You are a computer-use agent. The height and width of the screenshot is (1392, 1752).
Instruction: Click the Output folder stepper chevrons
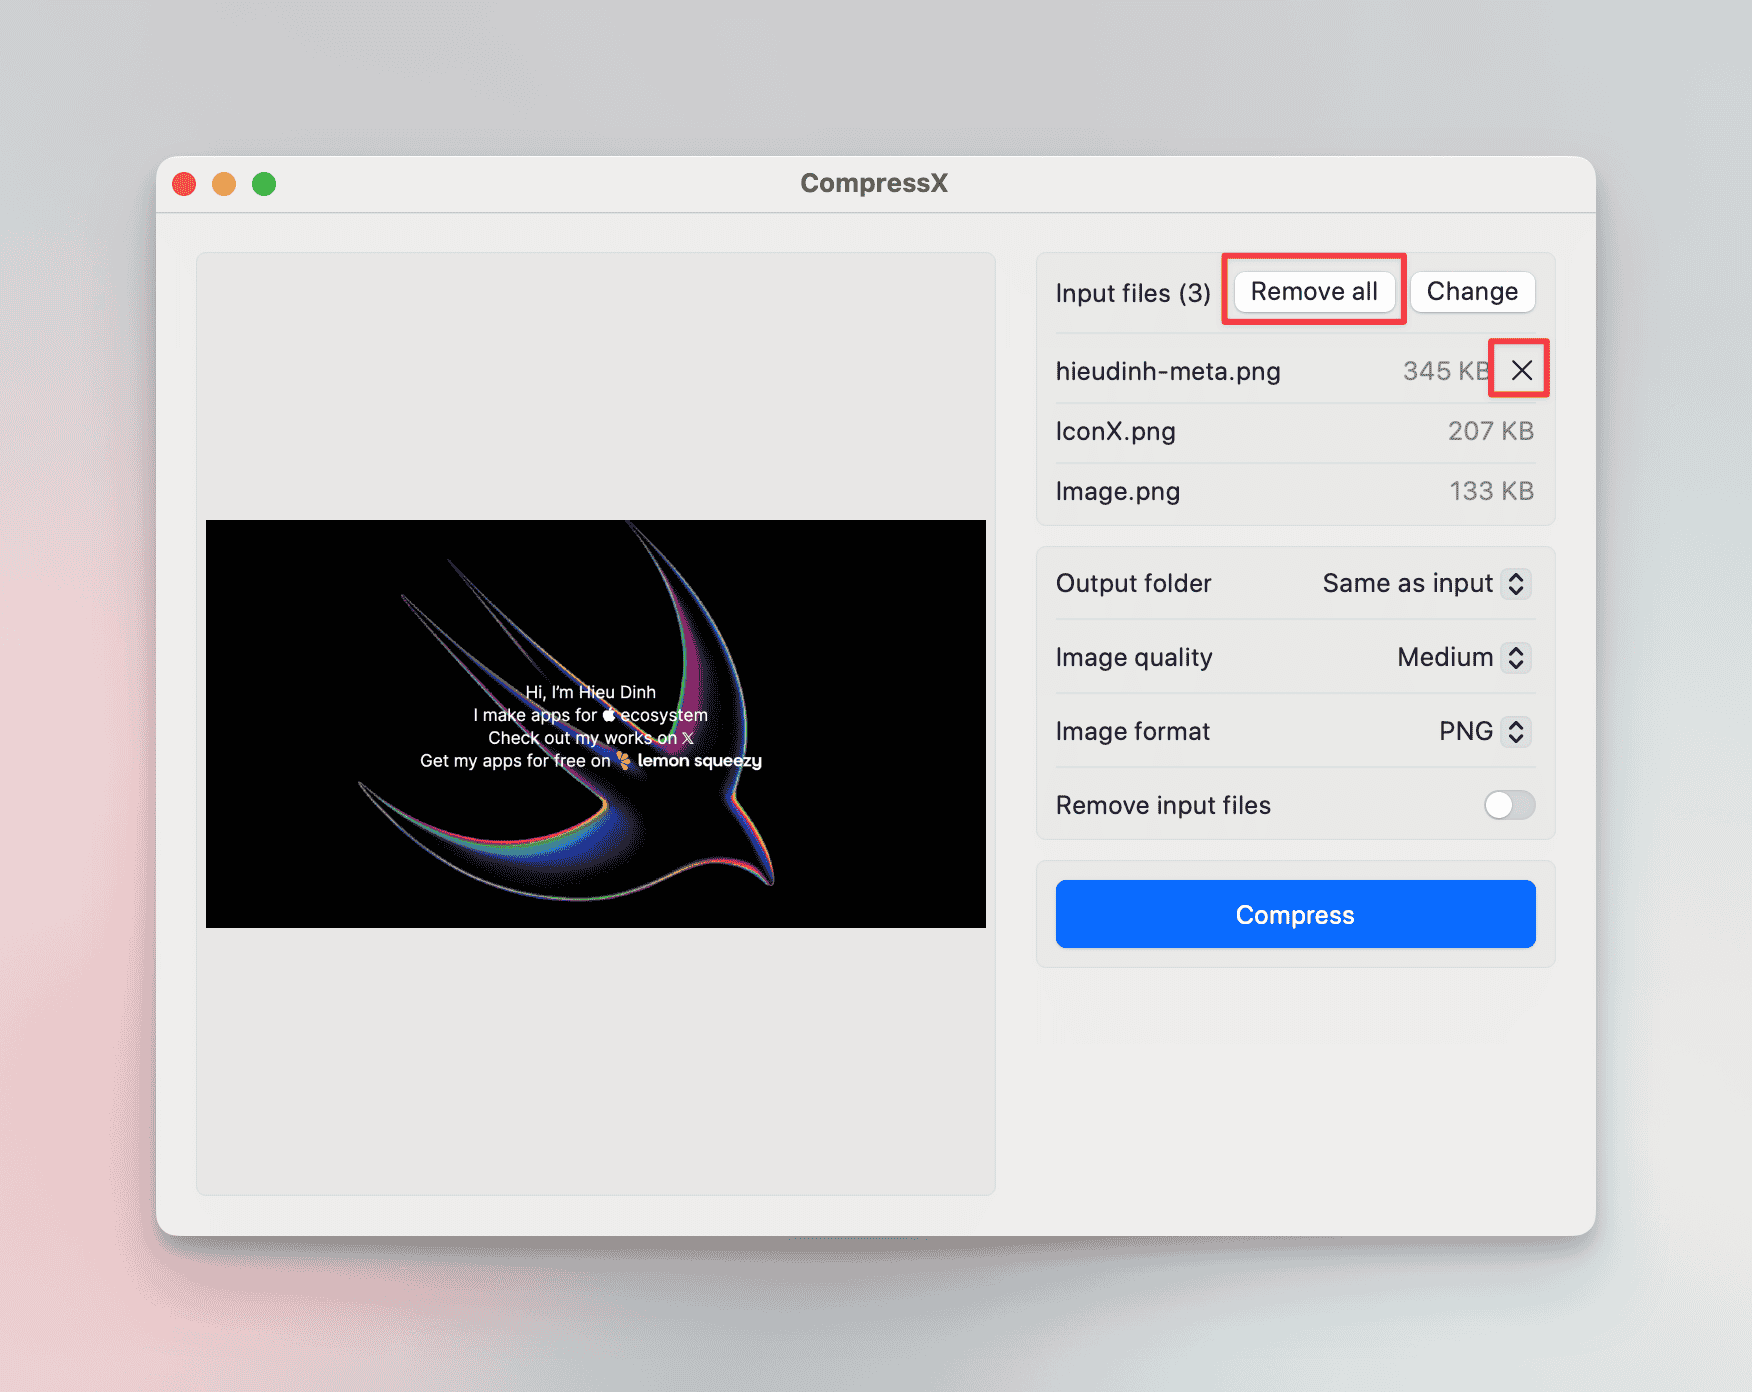pyautogui.click(x=1517, y=583)
